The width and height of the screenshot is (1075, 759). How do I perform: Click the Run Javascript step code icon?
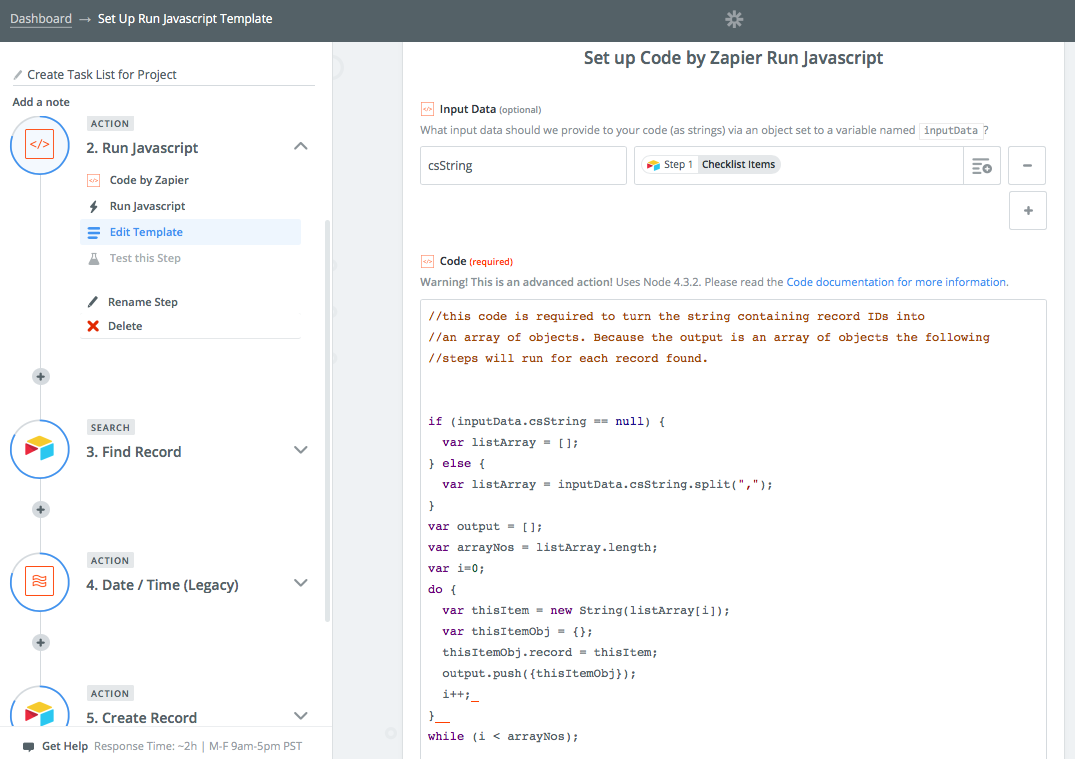click(40, 145)
